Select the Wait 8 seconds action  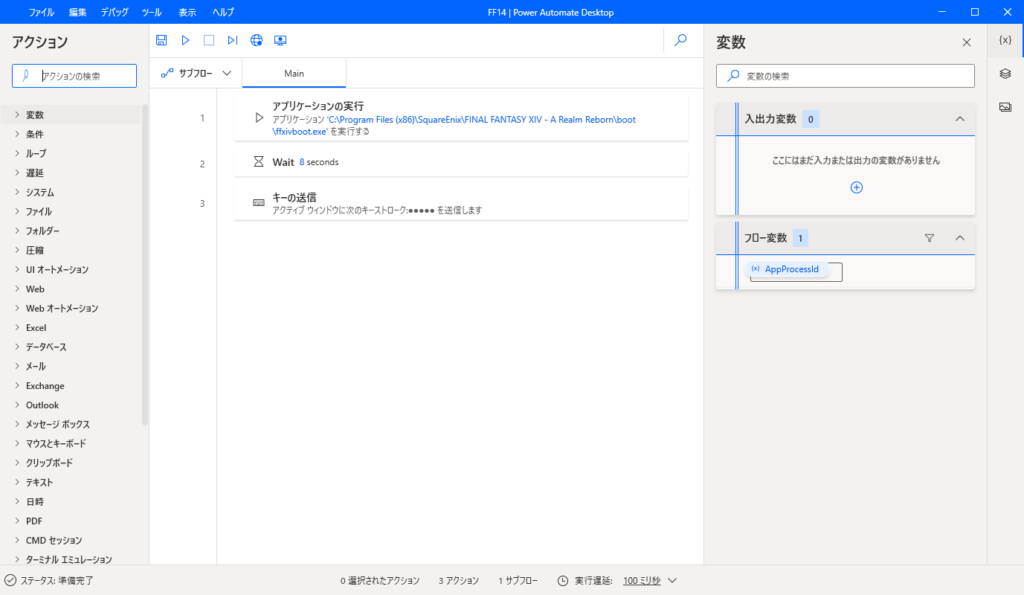(461, 162)
